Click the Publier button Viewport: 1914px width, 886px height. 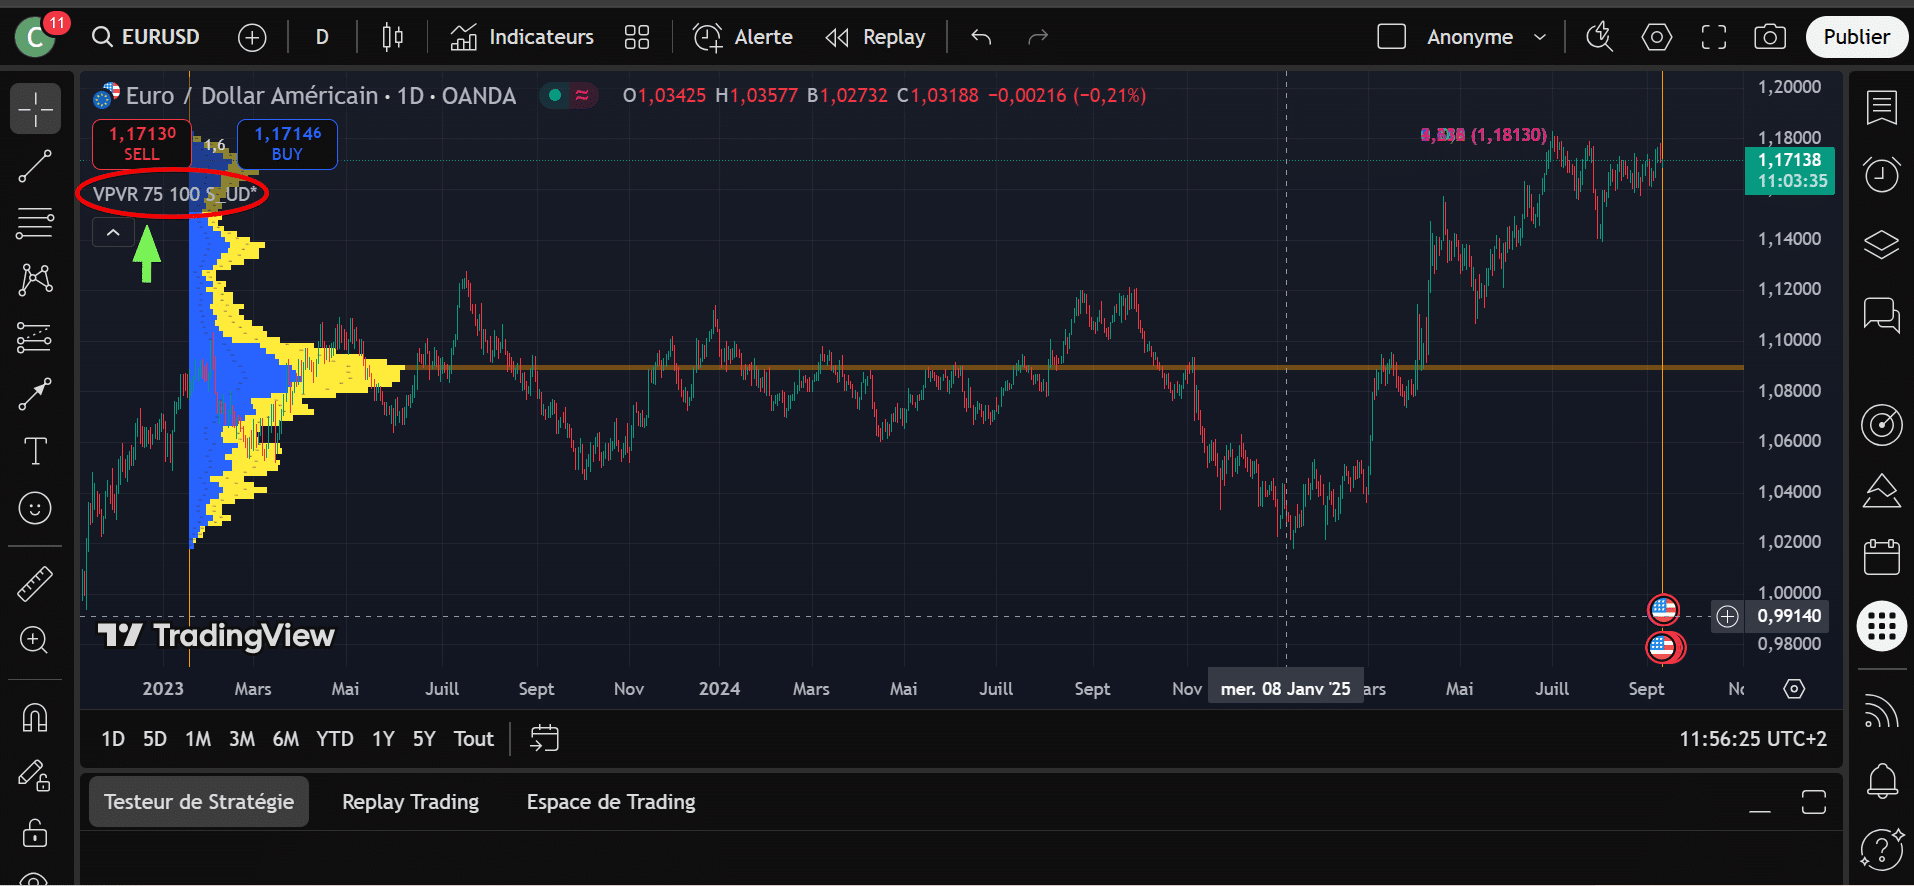pos(1856,37)
